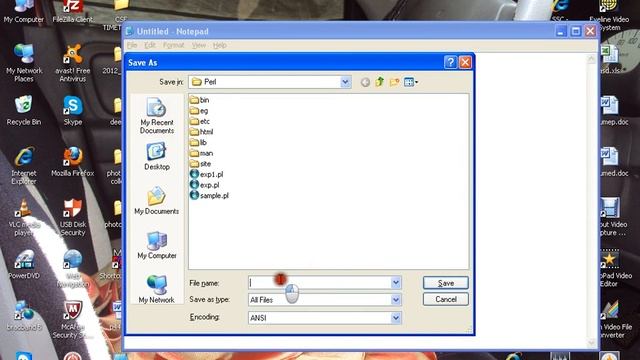Expand the Save as type dropdown
The height and width of the screenshot is (360, 640).
[x=396, y=300]
